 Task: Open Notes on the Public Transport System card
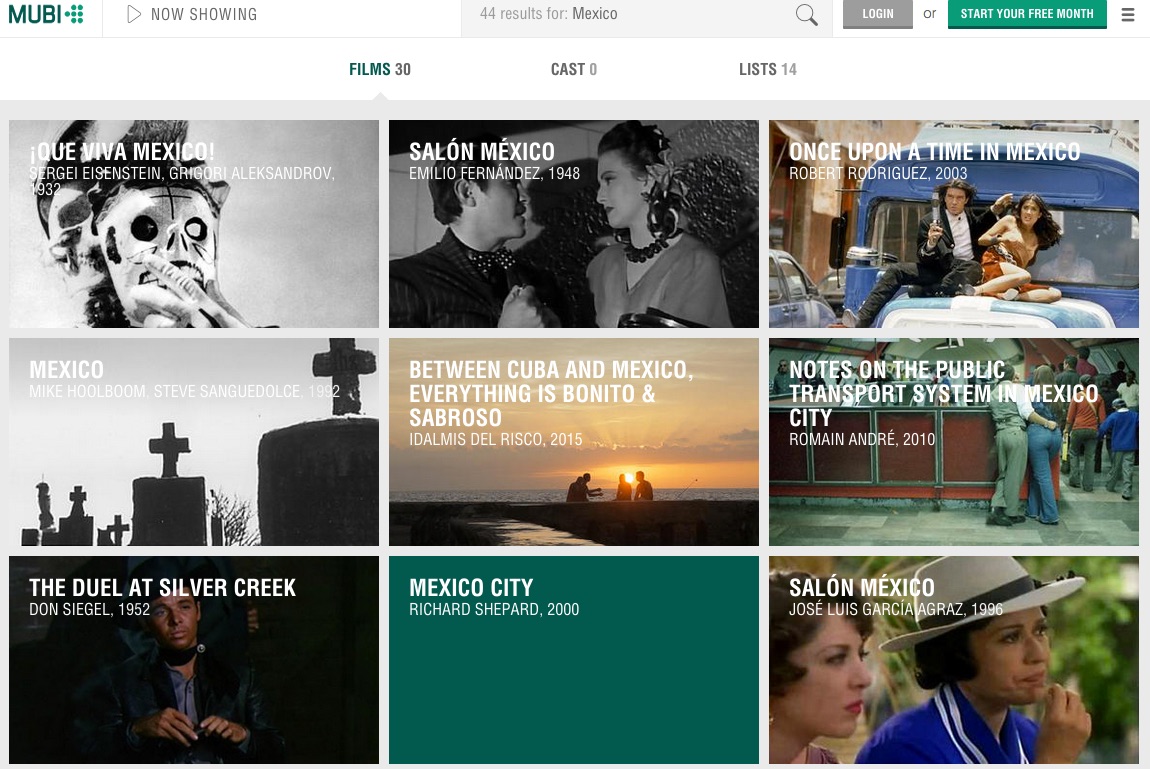pyautogui.click(x=953, y=441)
